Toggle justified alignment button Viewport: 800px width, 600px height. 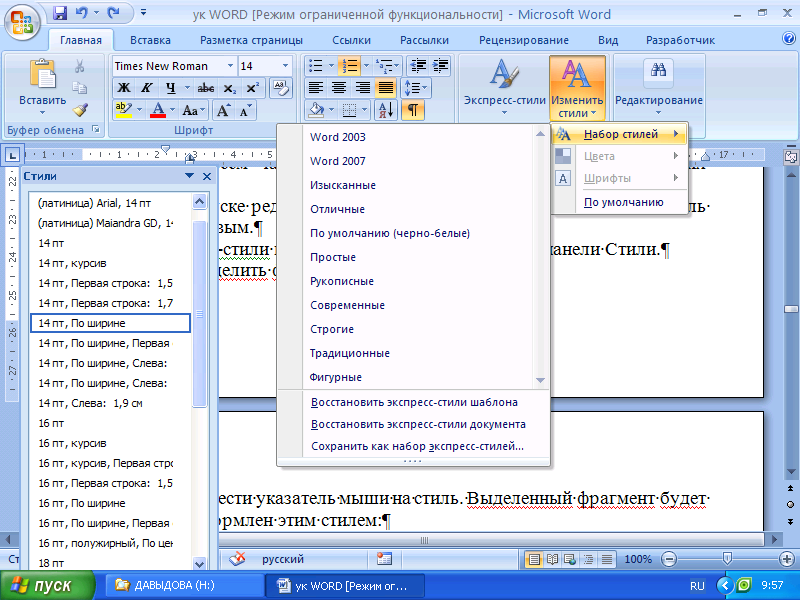tap(386, 88)
